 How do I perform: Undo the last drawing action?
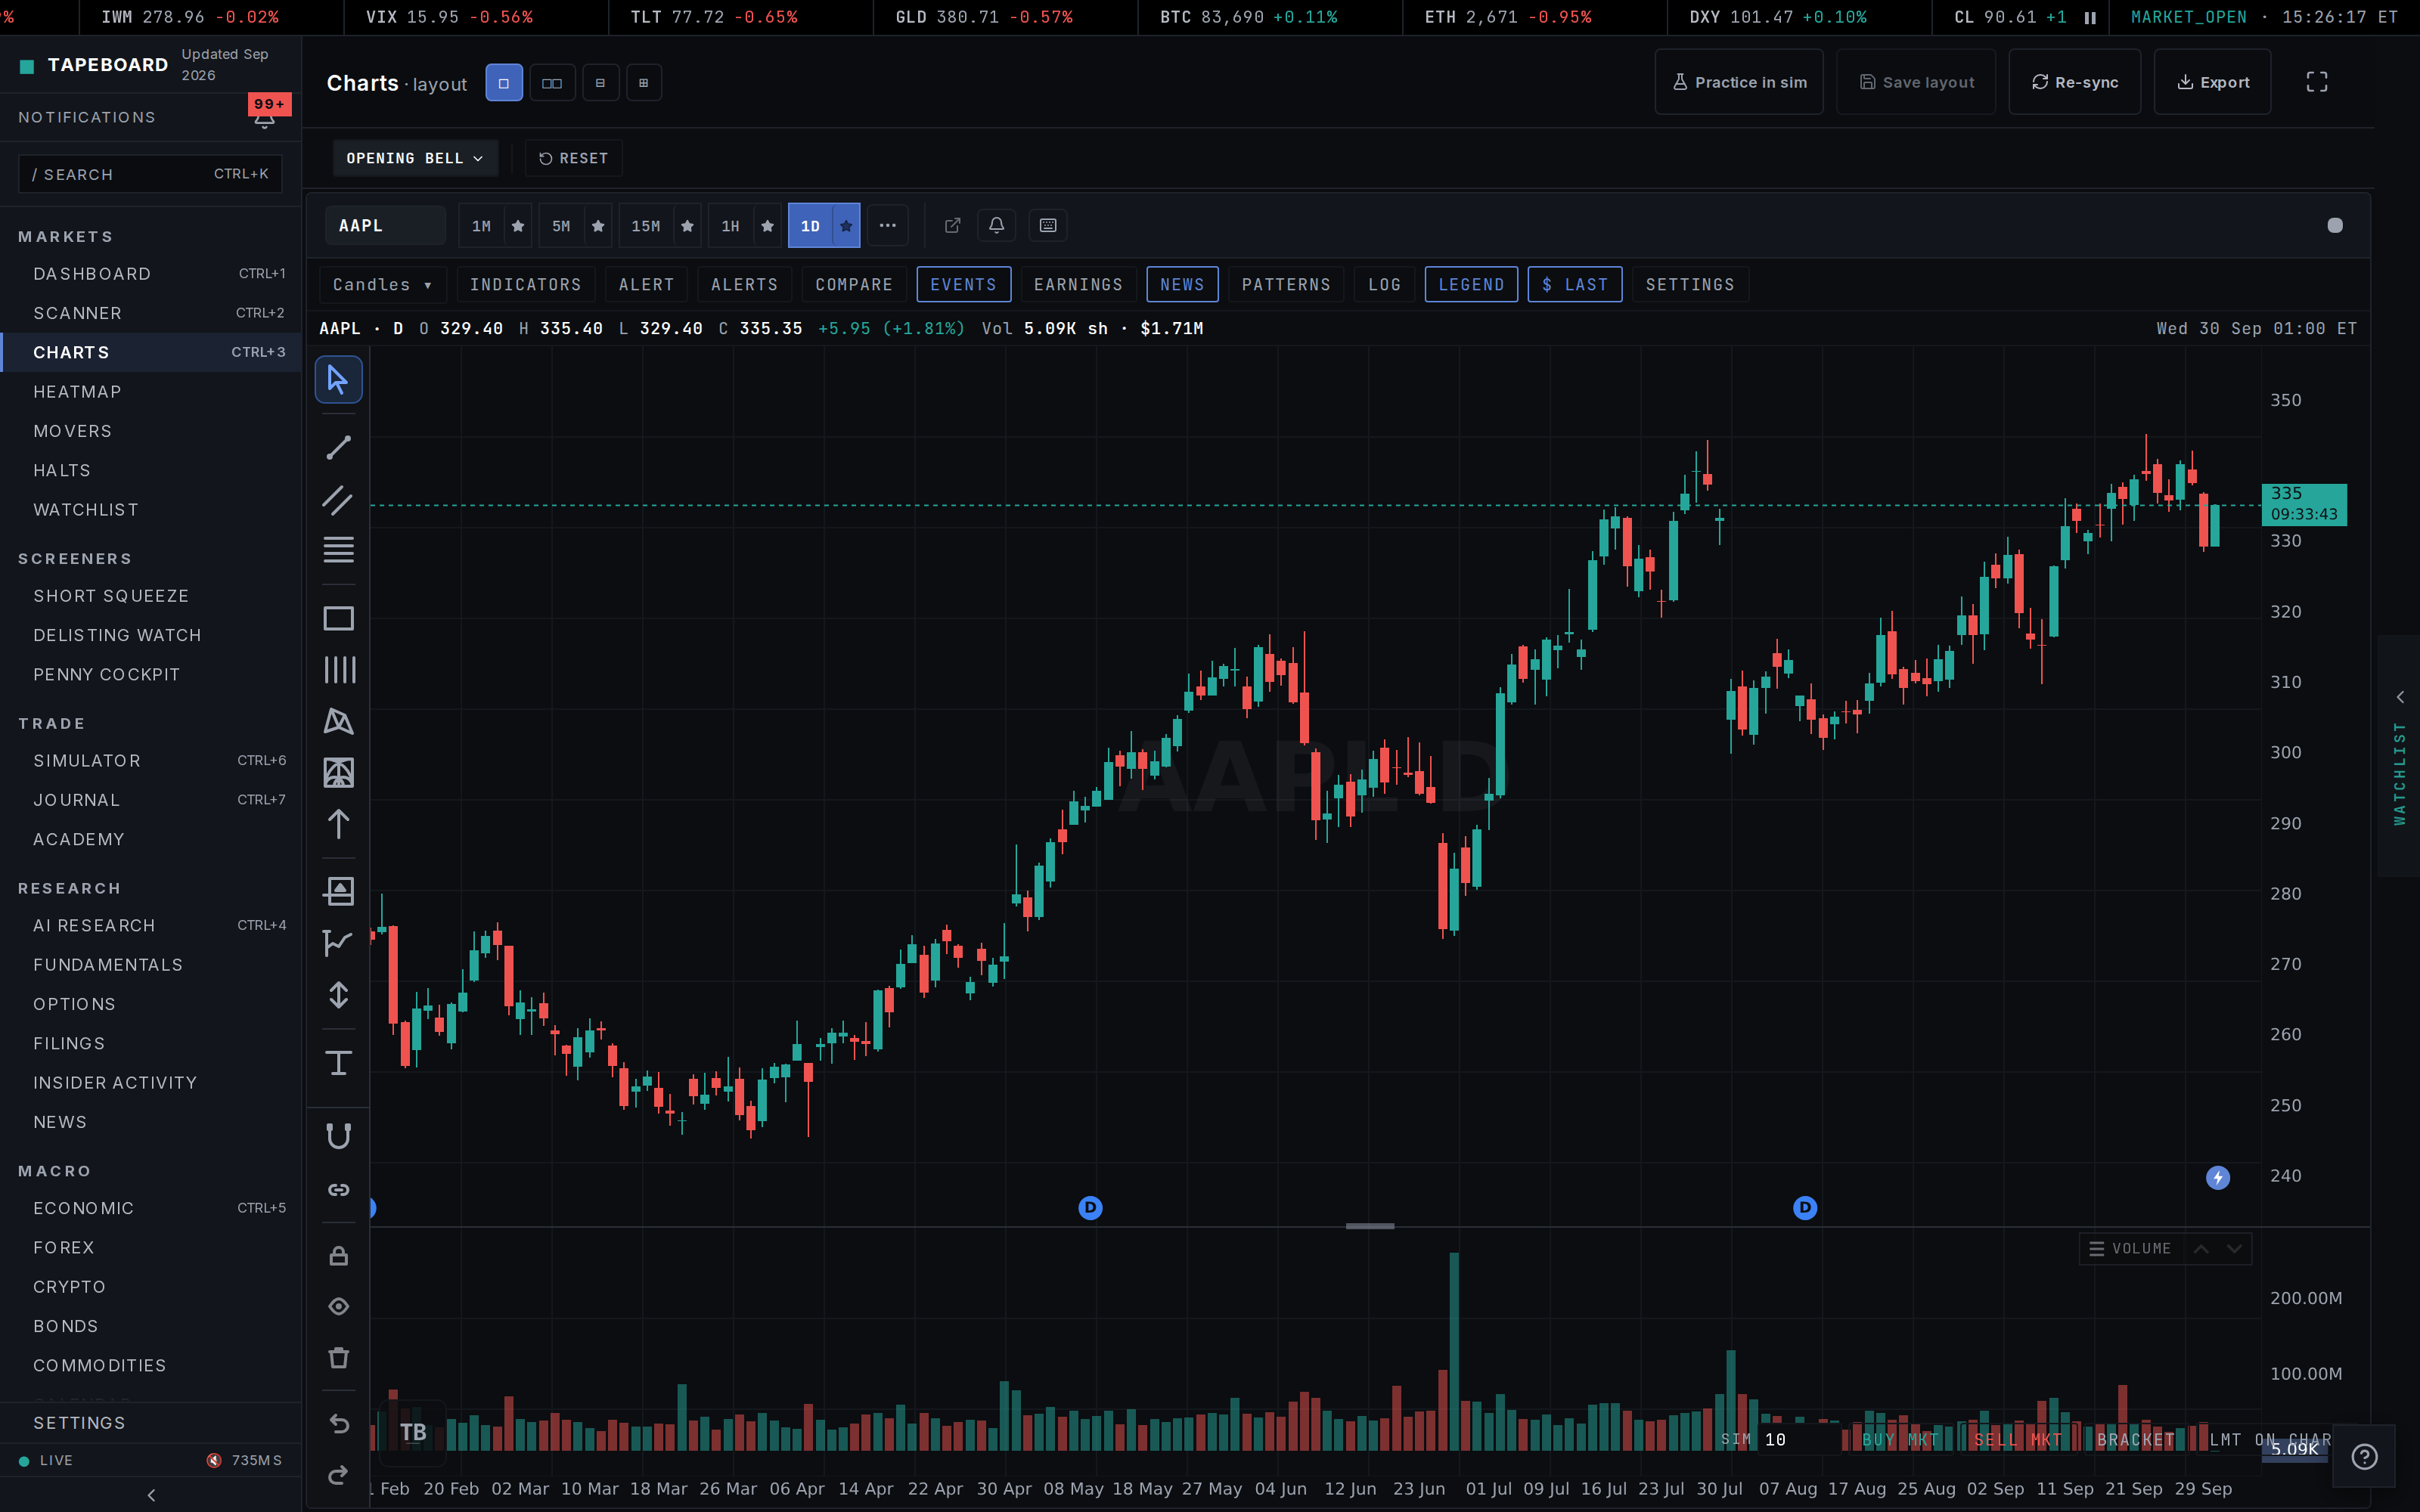tap(338, 1424)
